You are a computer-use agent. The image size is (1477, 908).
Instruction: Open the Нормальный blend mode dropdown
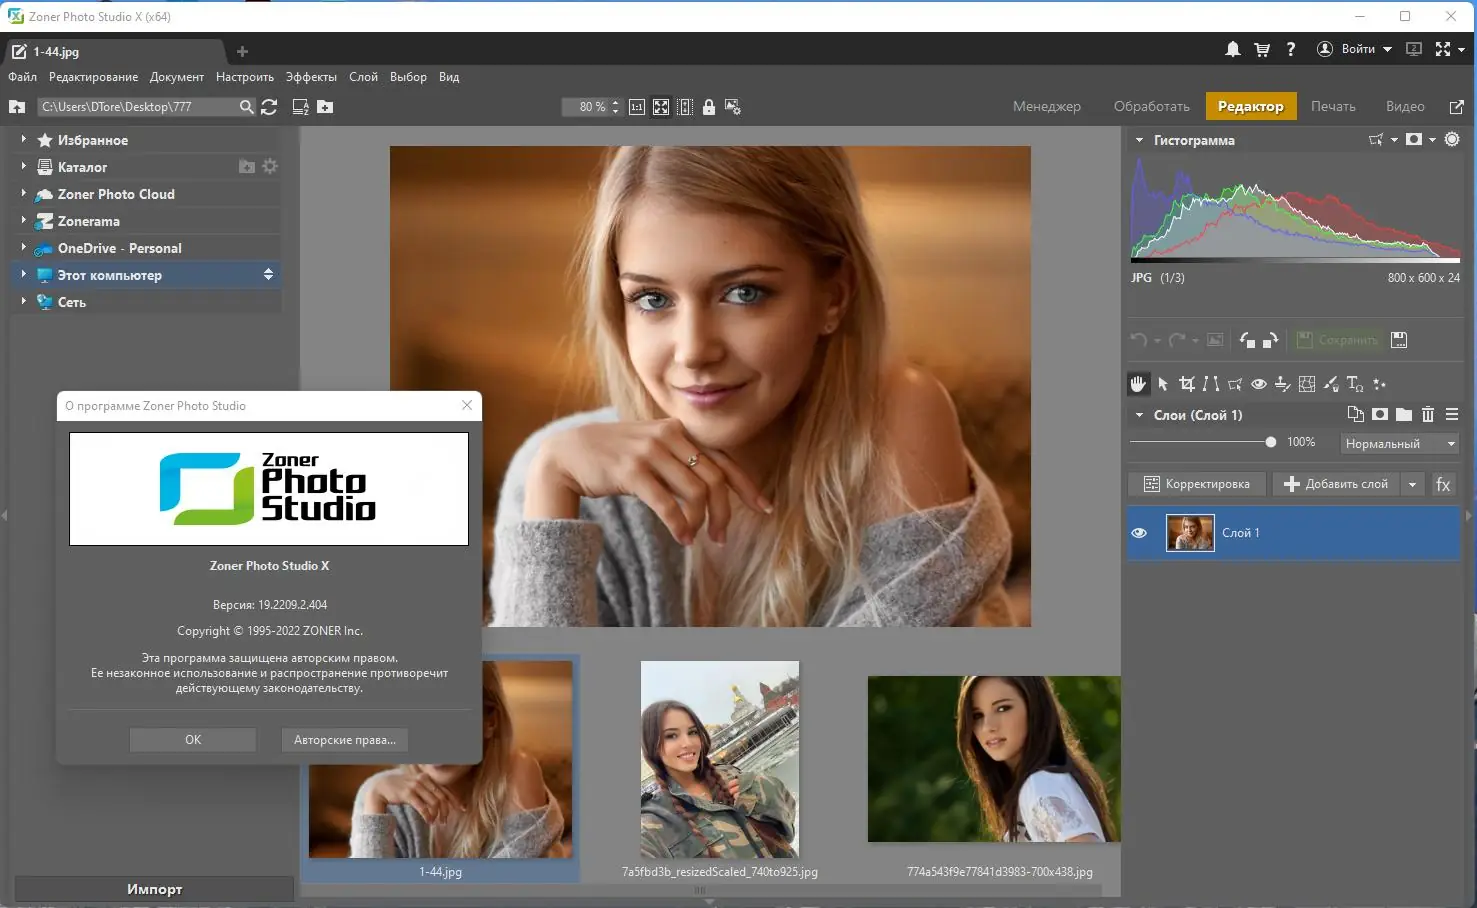pyautogui.click(x=1399, y=443)
